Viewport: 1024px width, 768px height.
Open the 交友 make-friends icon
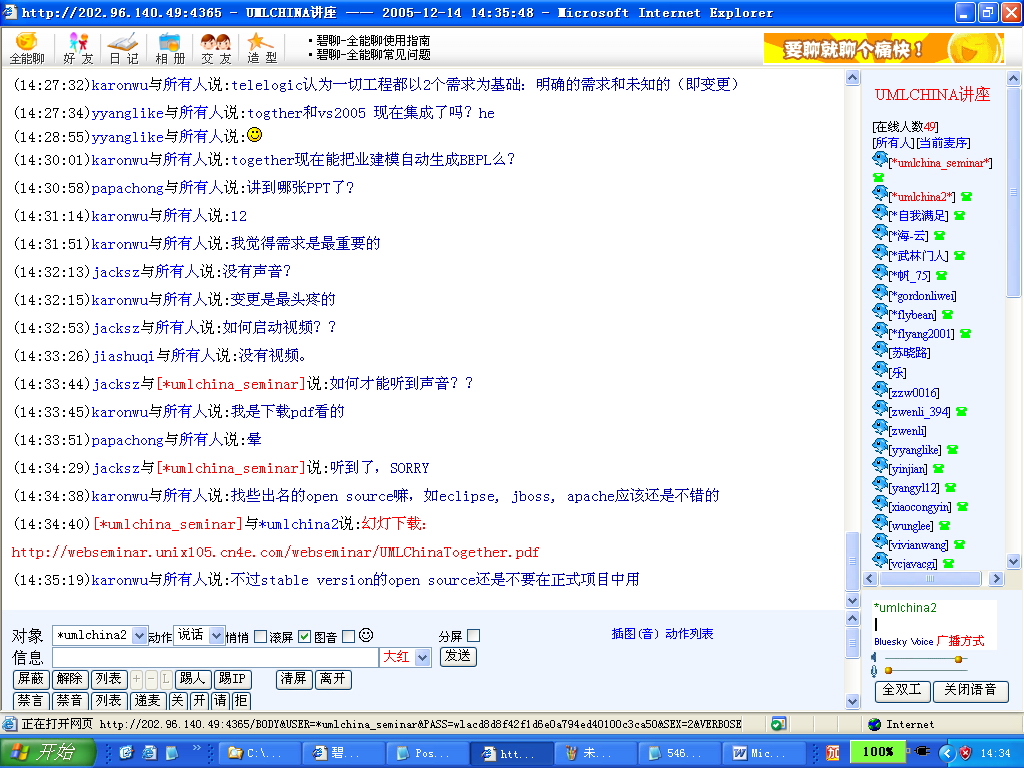coord(216,48)
